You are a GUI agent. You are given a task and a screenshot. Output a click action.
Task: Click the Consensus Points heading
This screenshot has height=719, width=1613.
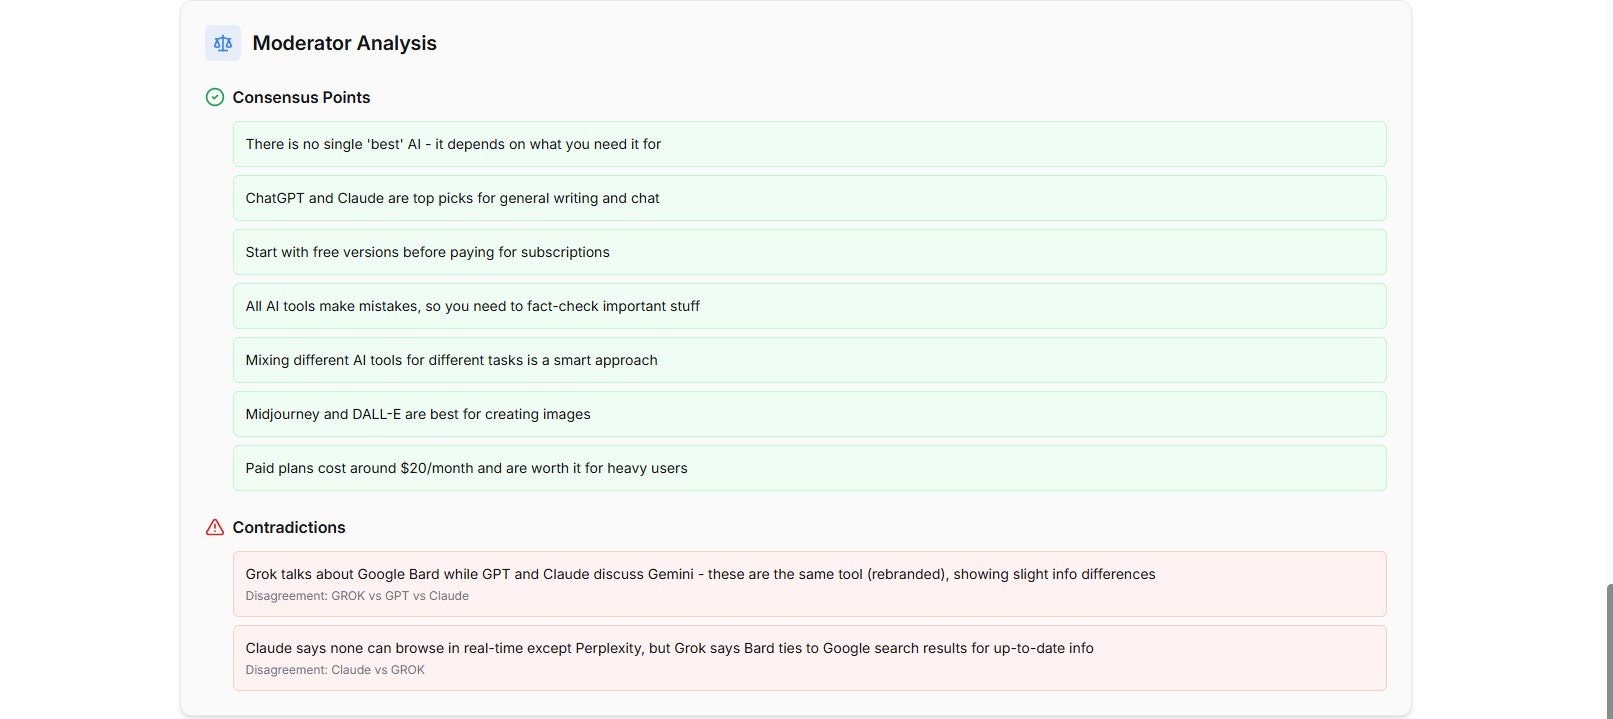pyautogui.click(x=301, y=97)
